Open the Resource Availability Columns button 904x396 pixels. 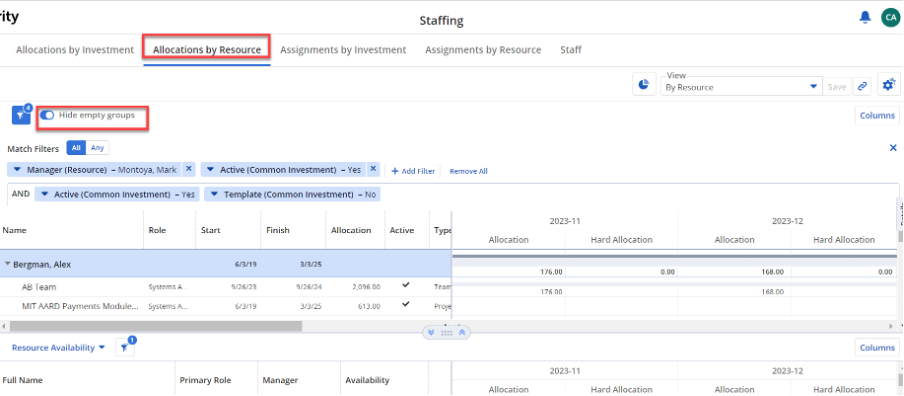point(877,348)
